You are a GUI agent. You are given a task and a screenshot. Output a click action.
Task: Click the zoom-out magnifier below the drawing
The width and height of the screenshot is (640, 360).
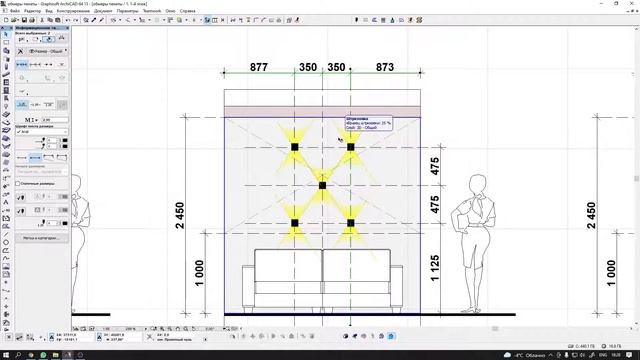tap(170, 329)
